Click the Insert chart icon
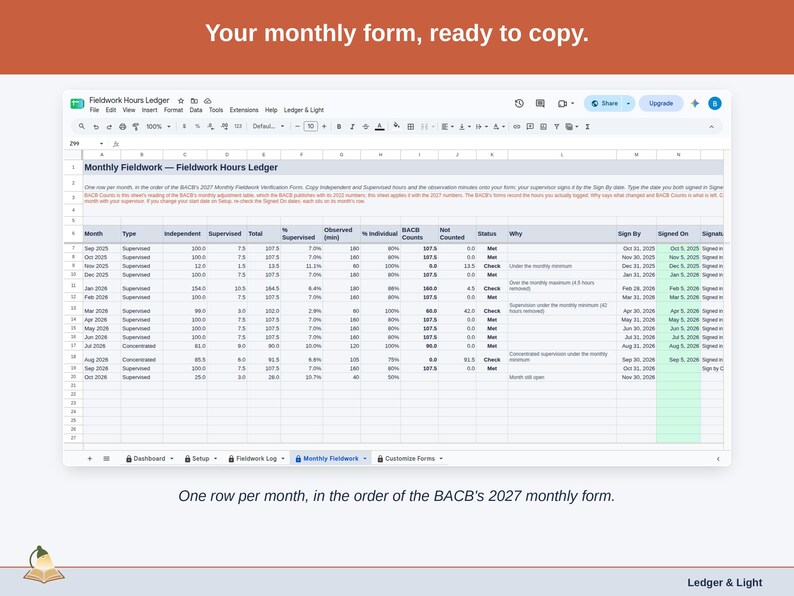Viewport: 794px width, 596px height. 543,127
